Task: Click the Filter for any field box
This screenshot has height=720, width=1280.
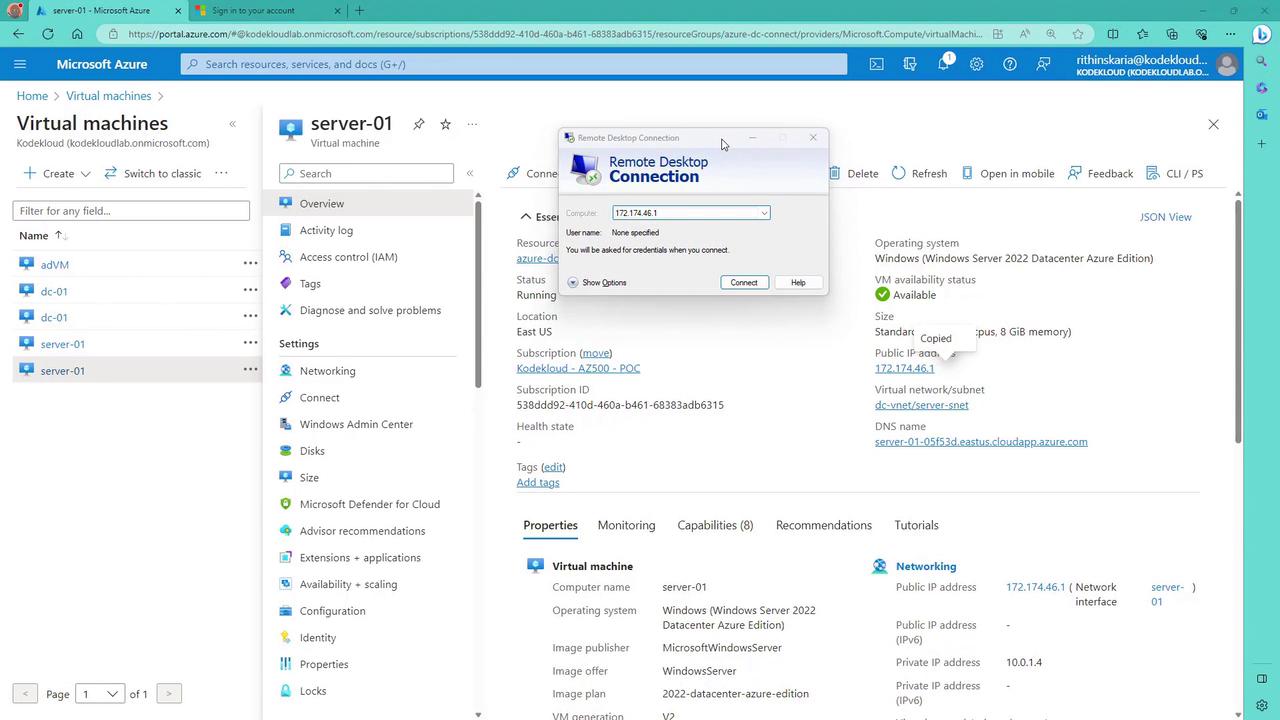Action: click(x=131, y=211)
